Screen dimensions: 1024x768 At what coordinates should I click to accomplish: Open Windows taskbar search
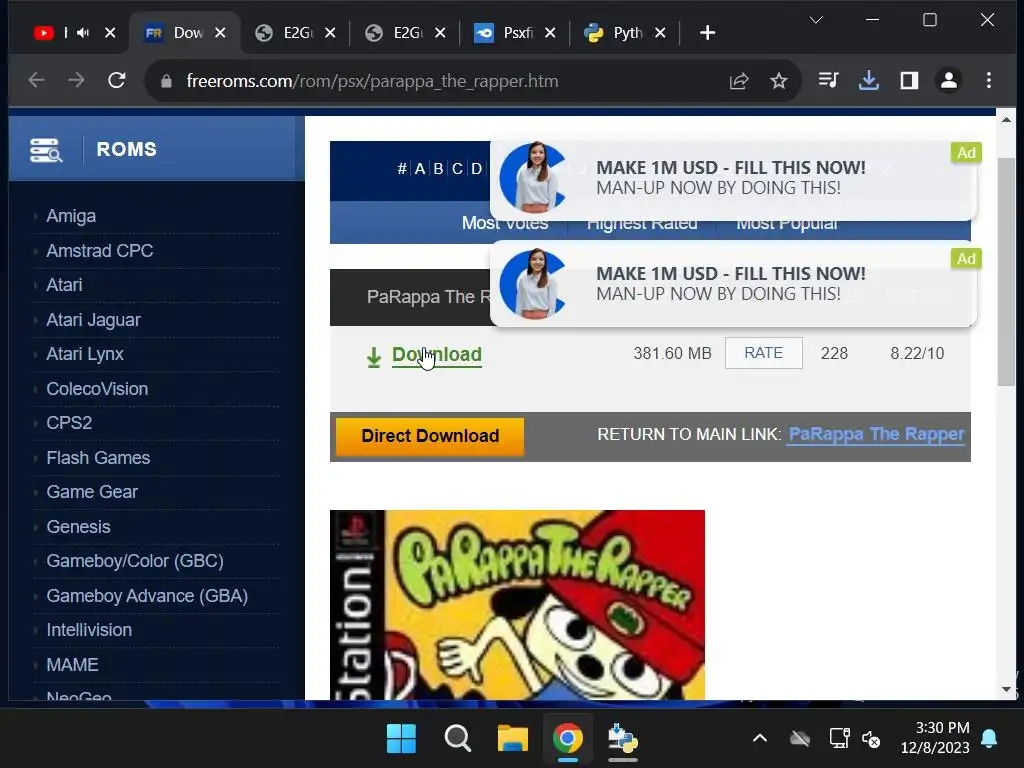457,739
